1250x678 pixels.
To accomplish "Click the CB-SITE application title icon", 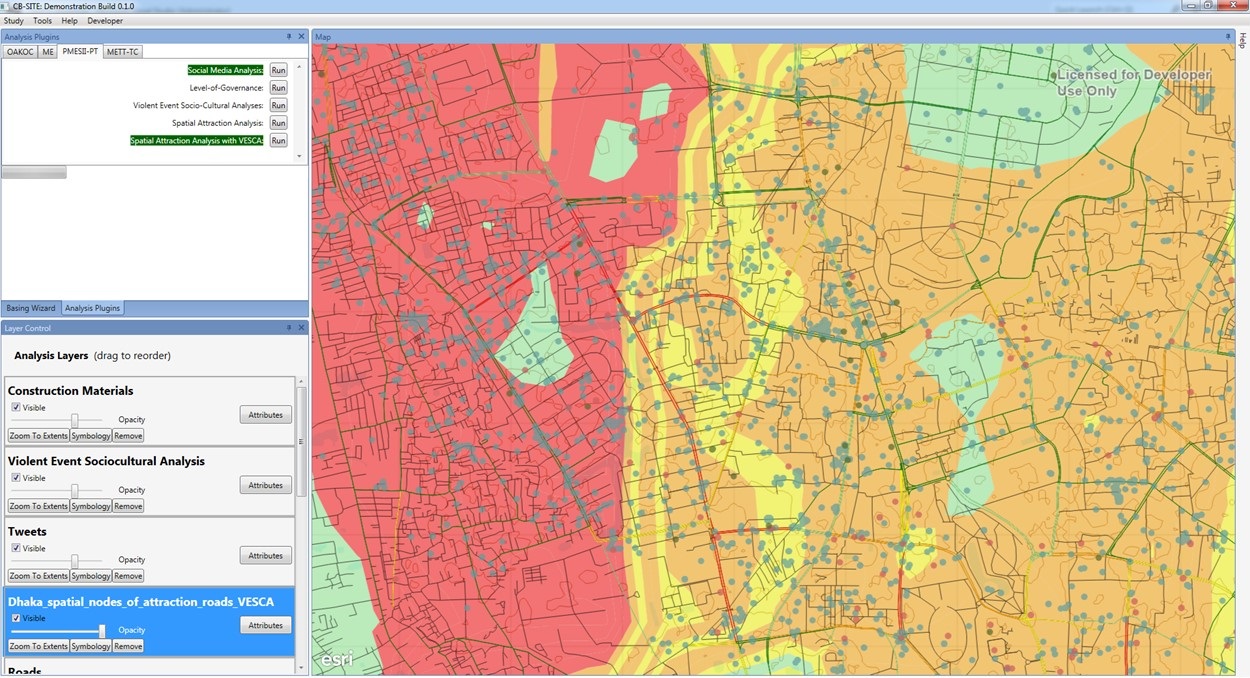I will click(x=6, y=6).
